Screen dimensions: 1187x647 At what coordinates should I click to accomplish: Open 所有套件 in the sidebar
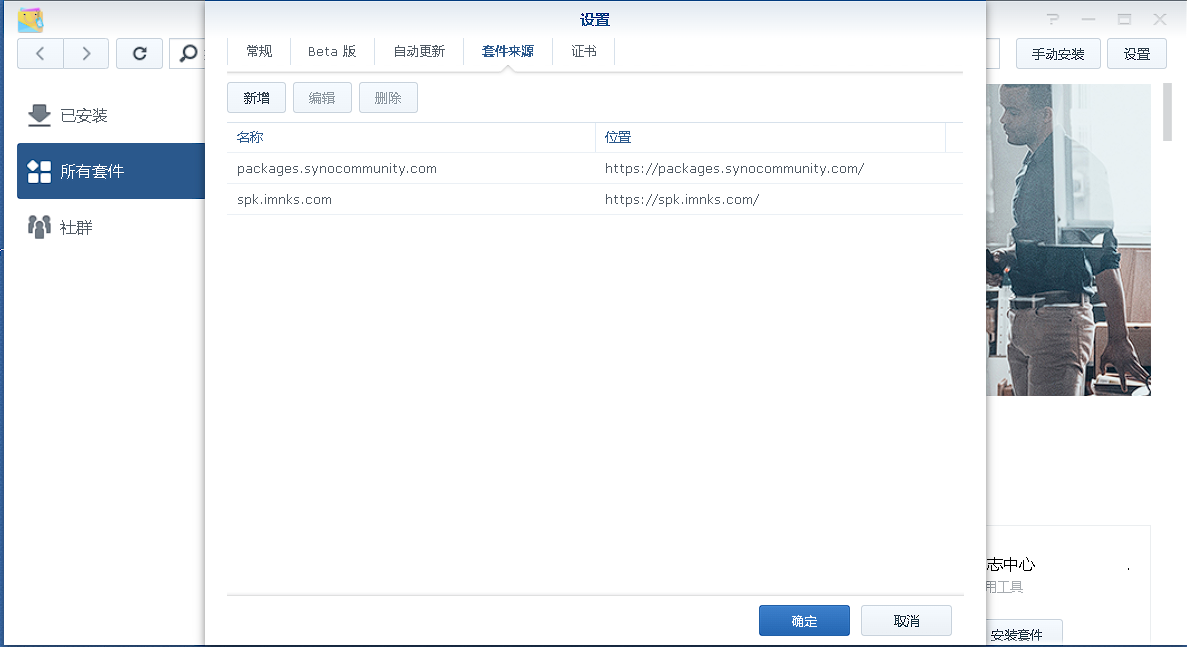pos(111,171)
